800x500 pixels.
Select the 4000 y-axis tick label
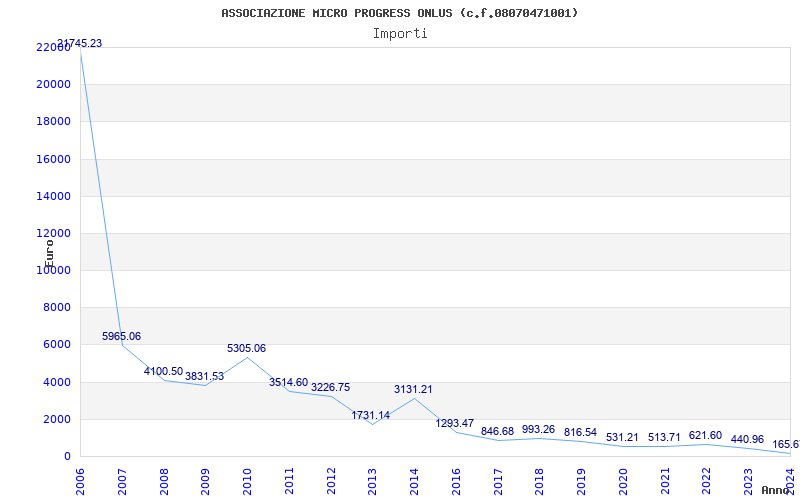coord(56,382)
